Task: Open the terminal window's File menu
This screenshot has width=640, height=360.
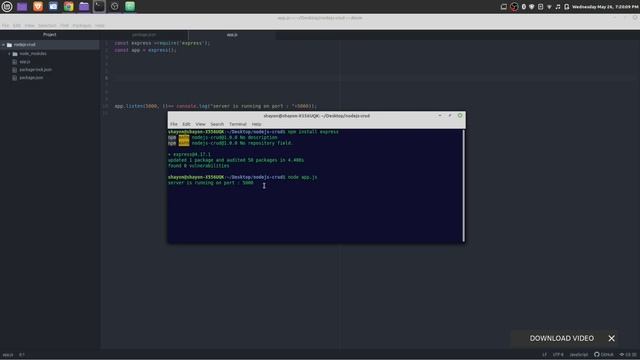Action: 174,124
